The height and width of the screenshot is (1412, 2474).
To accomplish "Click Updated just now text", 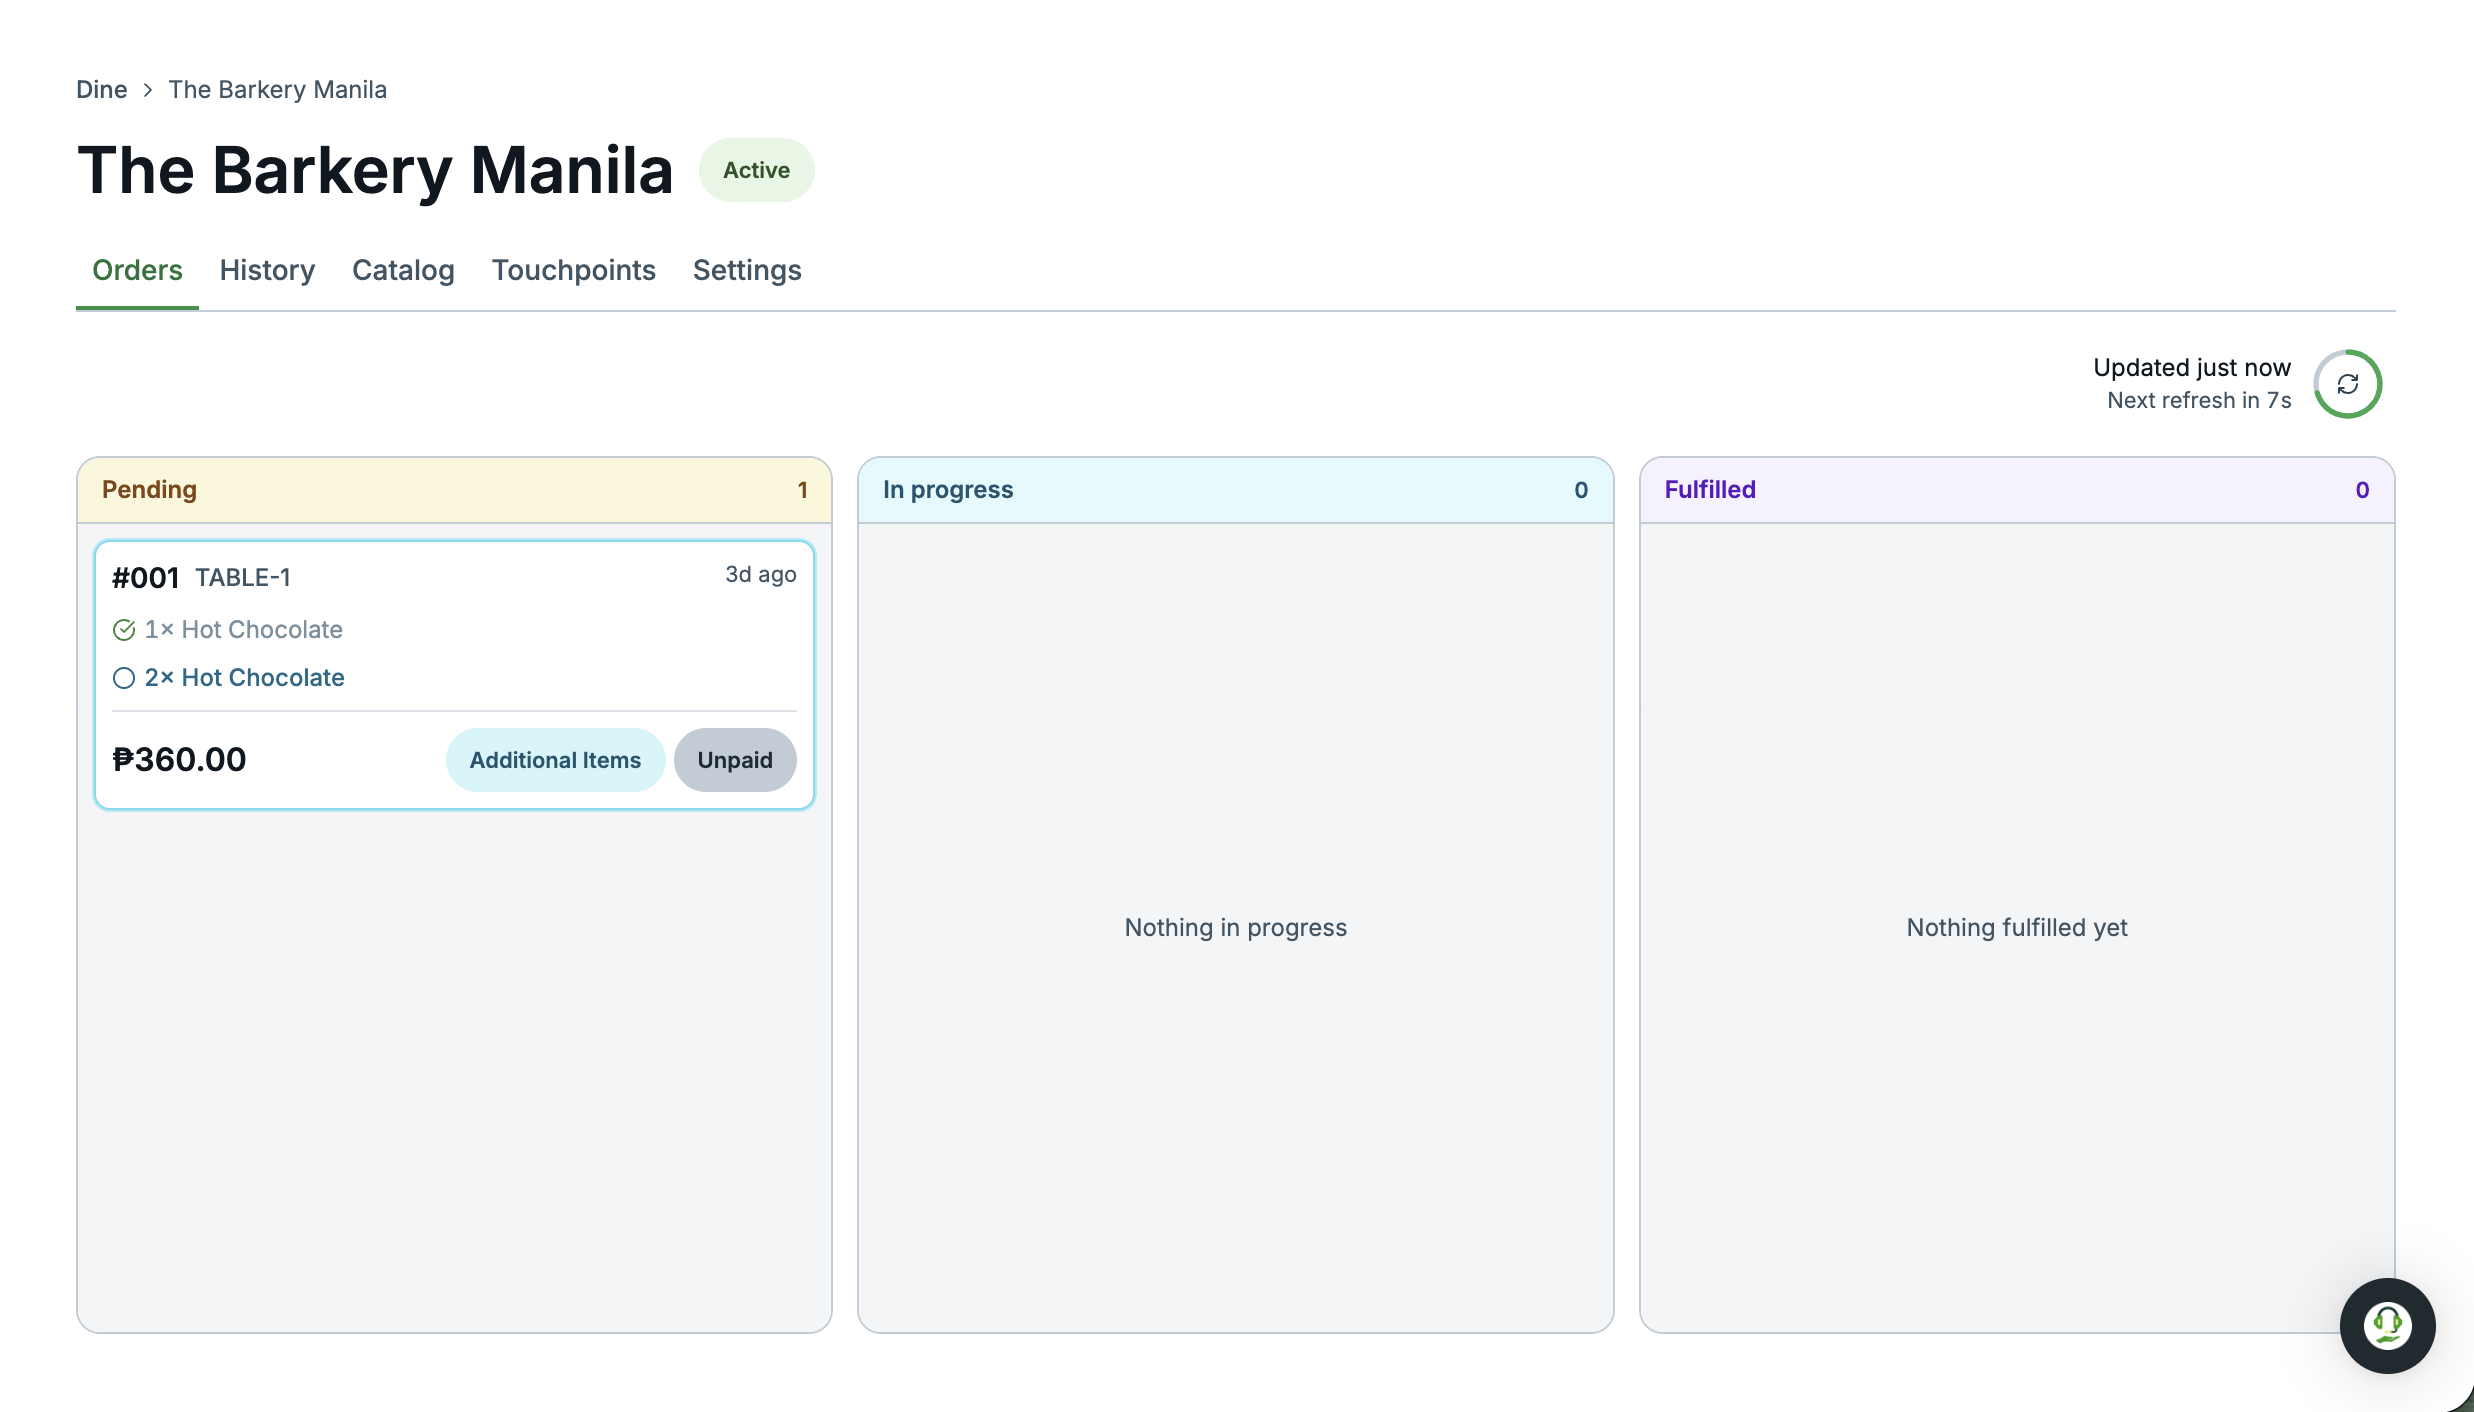I will point(2192,367).
